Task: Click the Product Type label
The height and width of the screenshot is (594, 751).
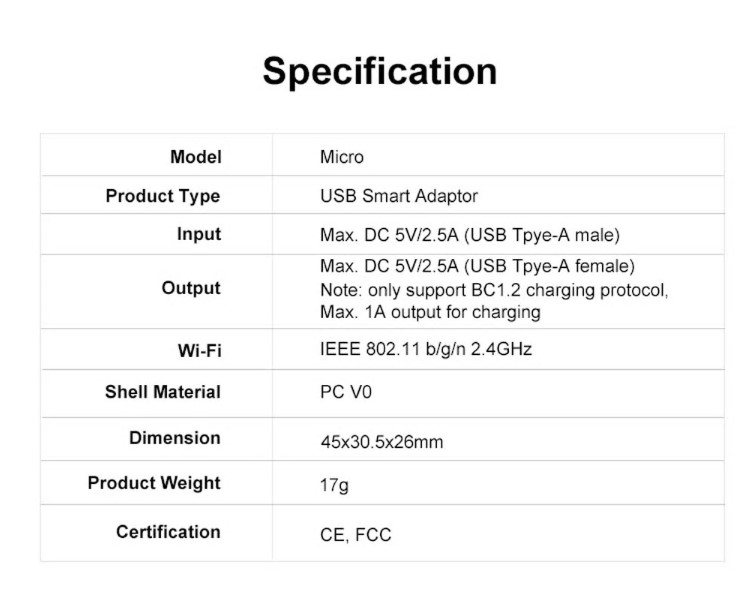Action: [x=162, y=196]
